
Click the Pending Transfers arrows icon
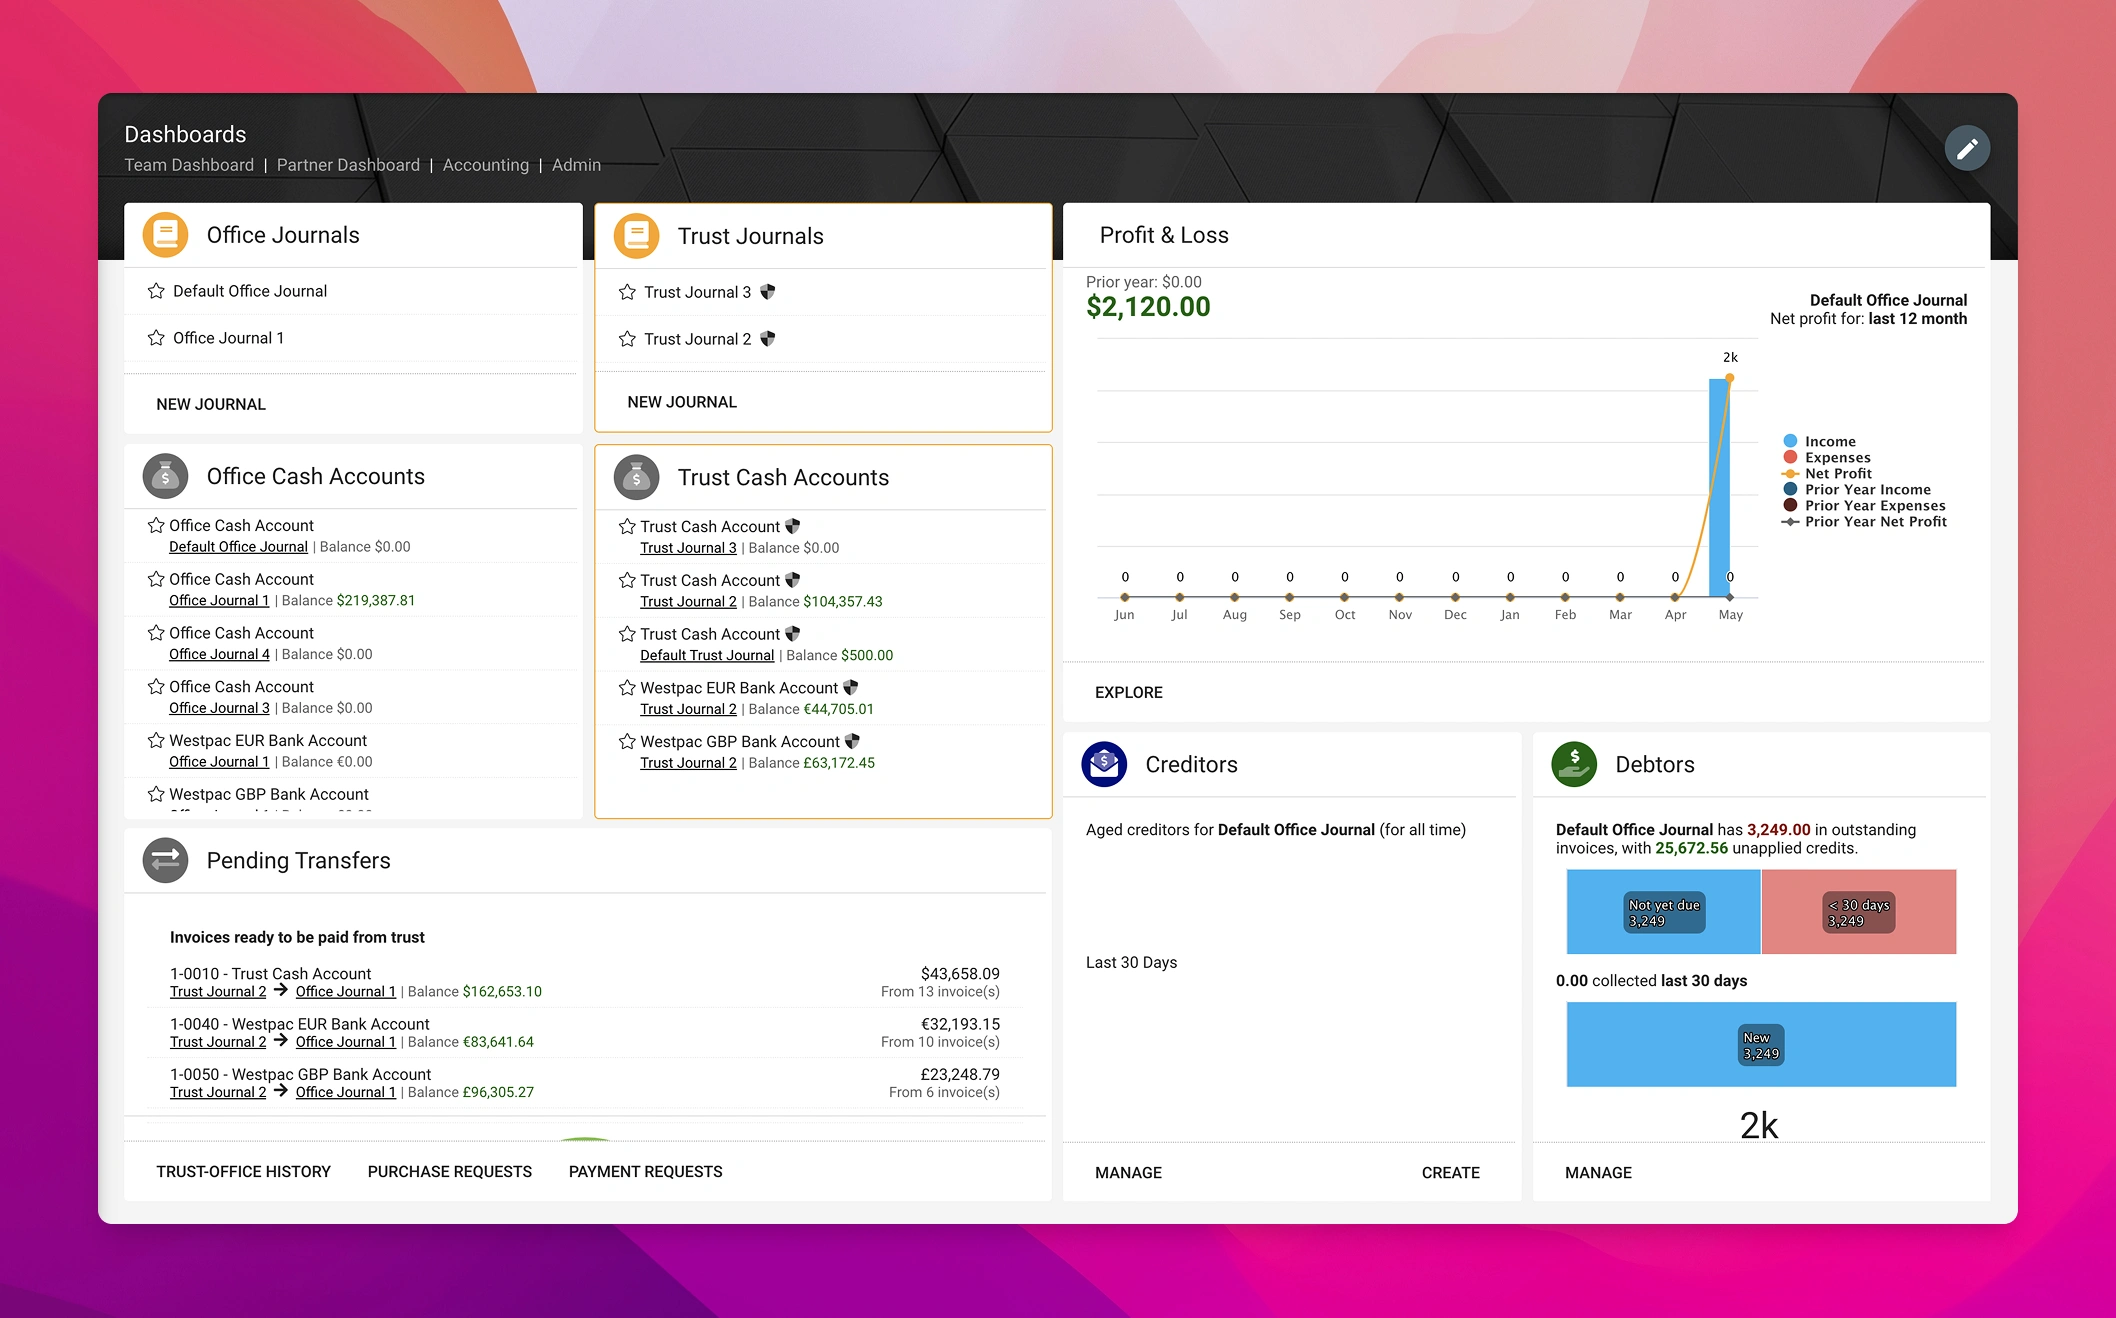[x=165, y=860]
